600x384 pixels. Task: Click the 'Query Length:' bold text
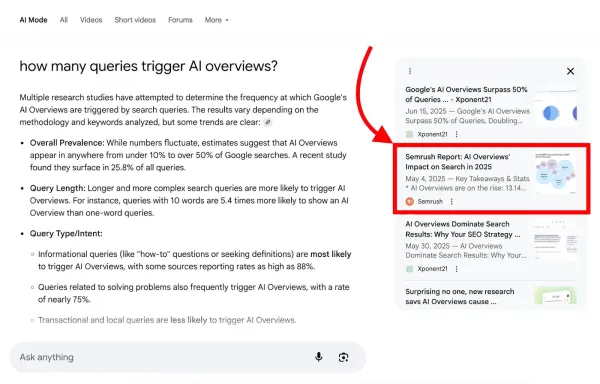coord(57,188)
